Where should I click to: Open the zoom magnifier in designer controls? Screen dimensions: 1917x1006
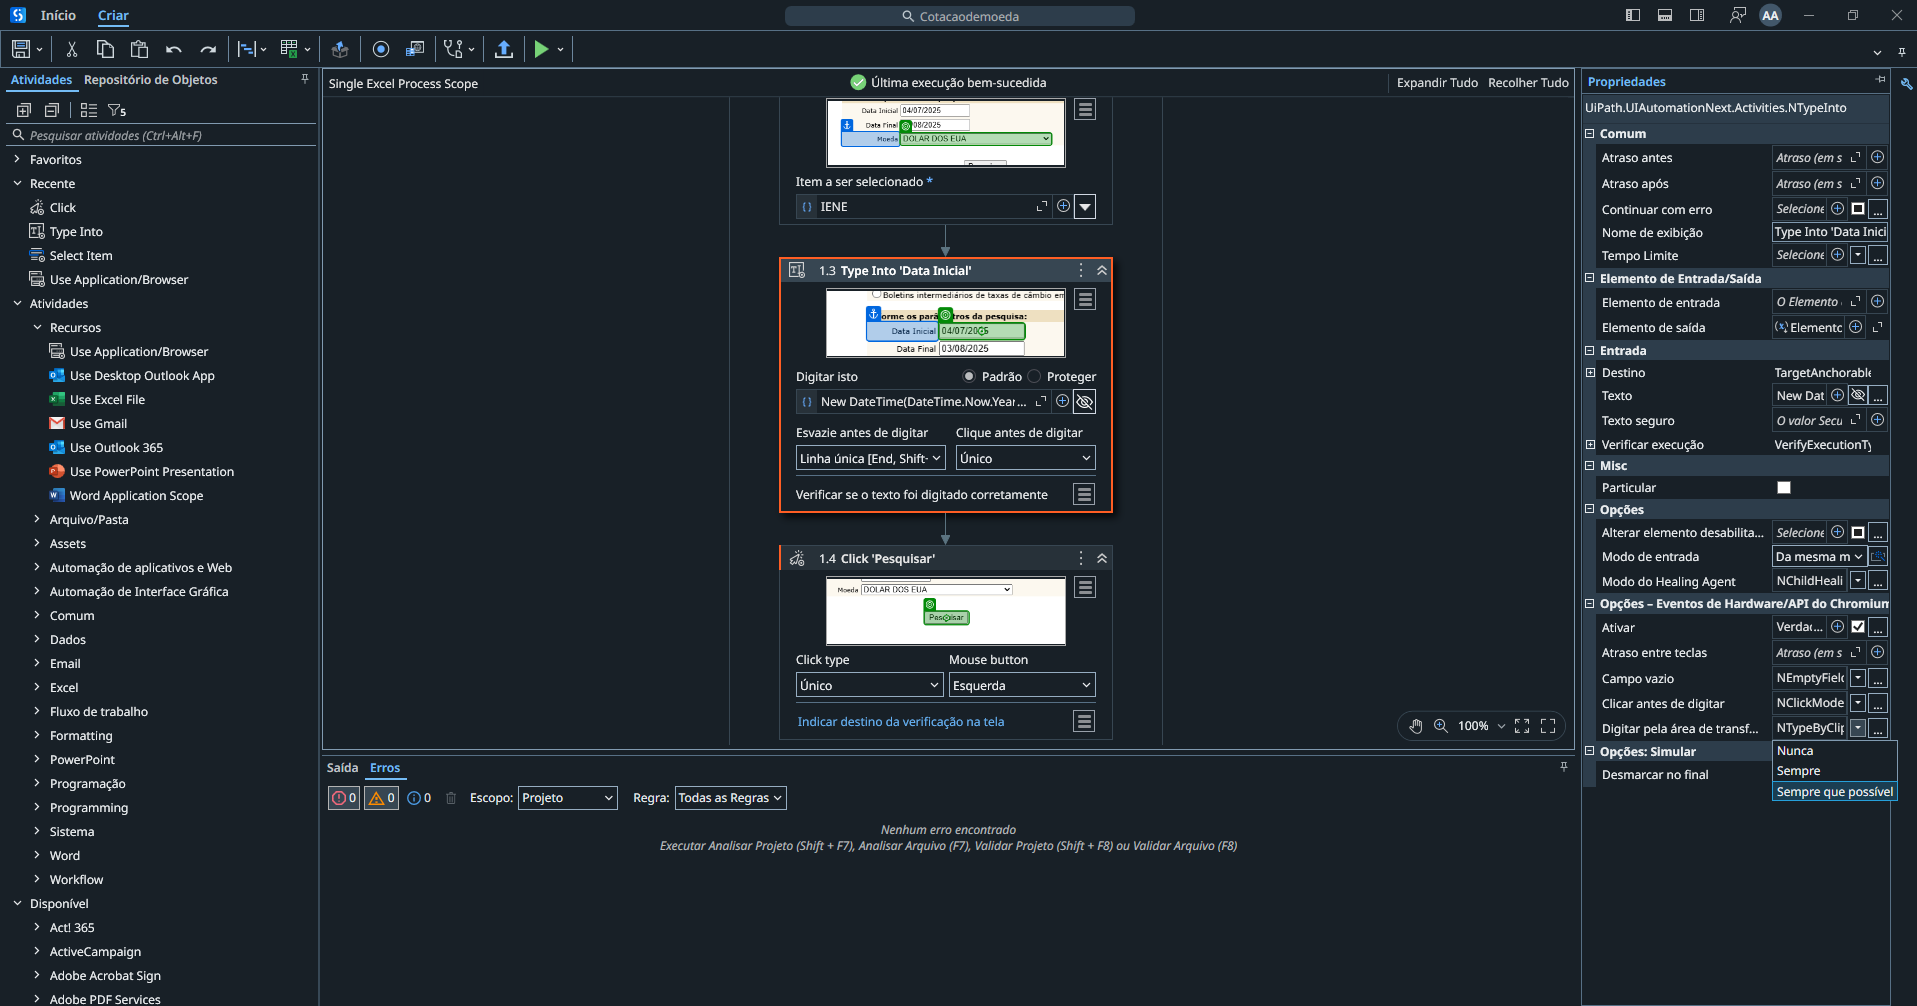click(1441, 726)
